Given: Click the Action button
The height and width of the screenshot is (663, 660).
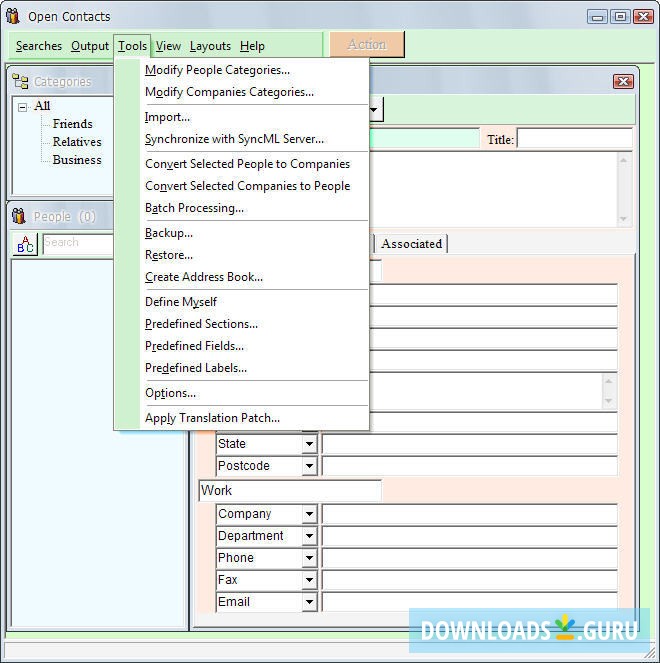Looking at the screenshot, I should click(367, 44).
